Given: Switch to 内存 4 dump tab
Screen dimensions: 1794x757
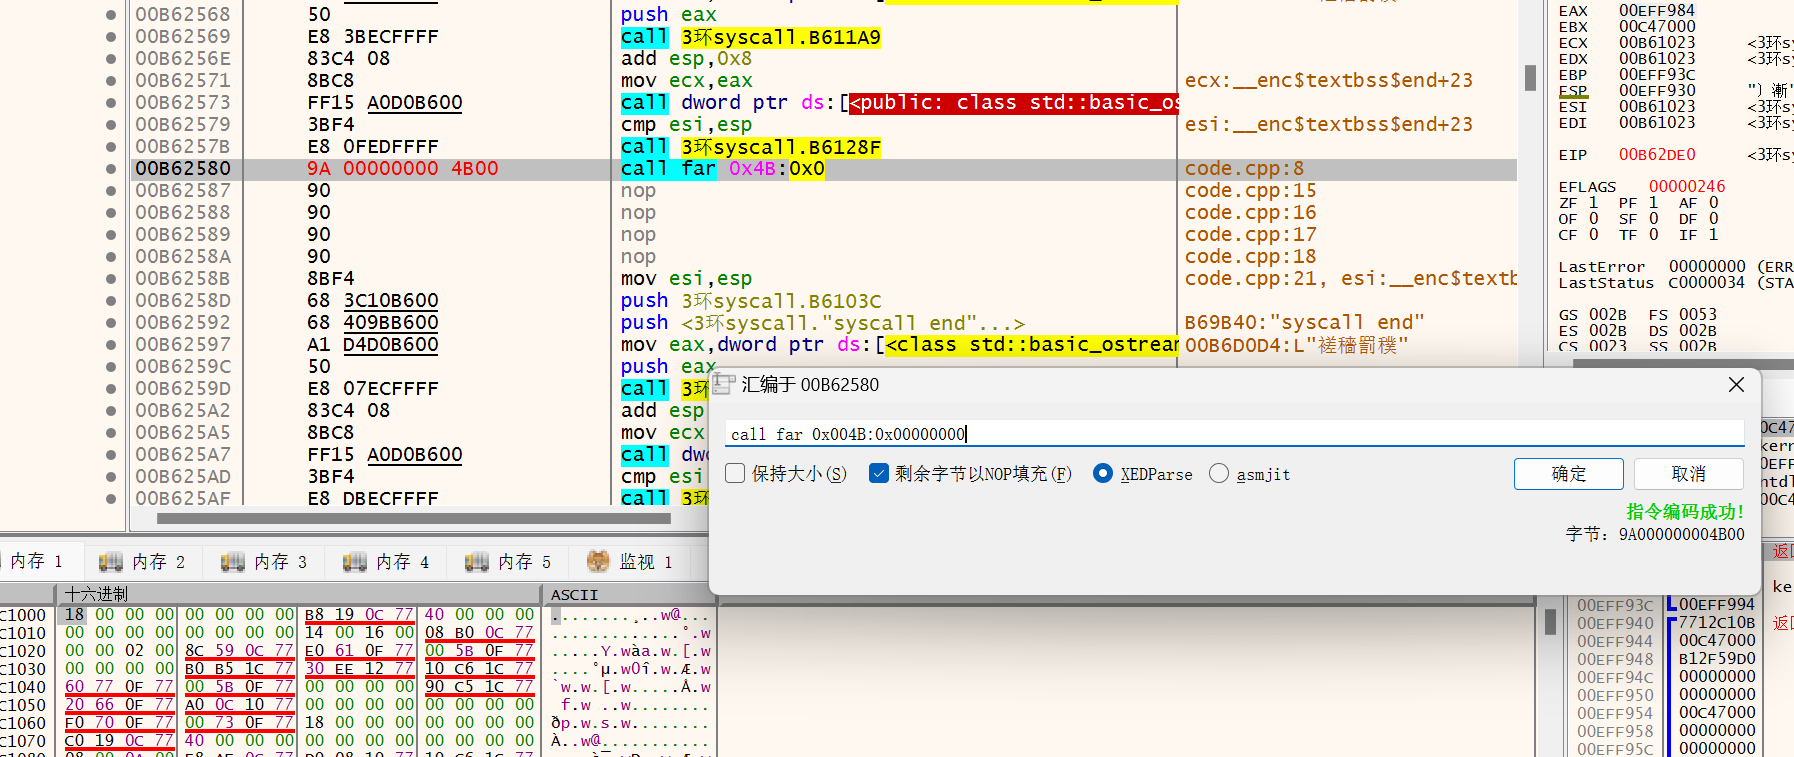Looking at the screenshot, I should click(385, 561).
